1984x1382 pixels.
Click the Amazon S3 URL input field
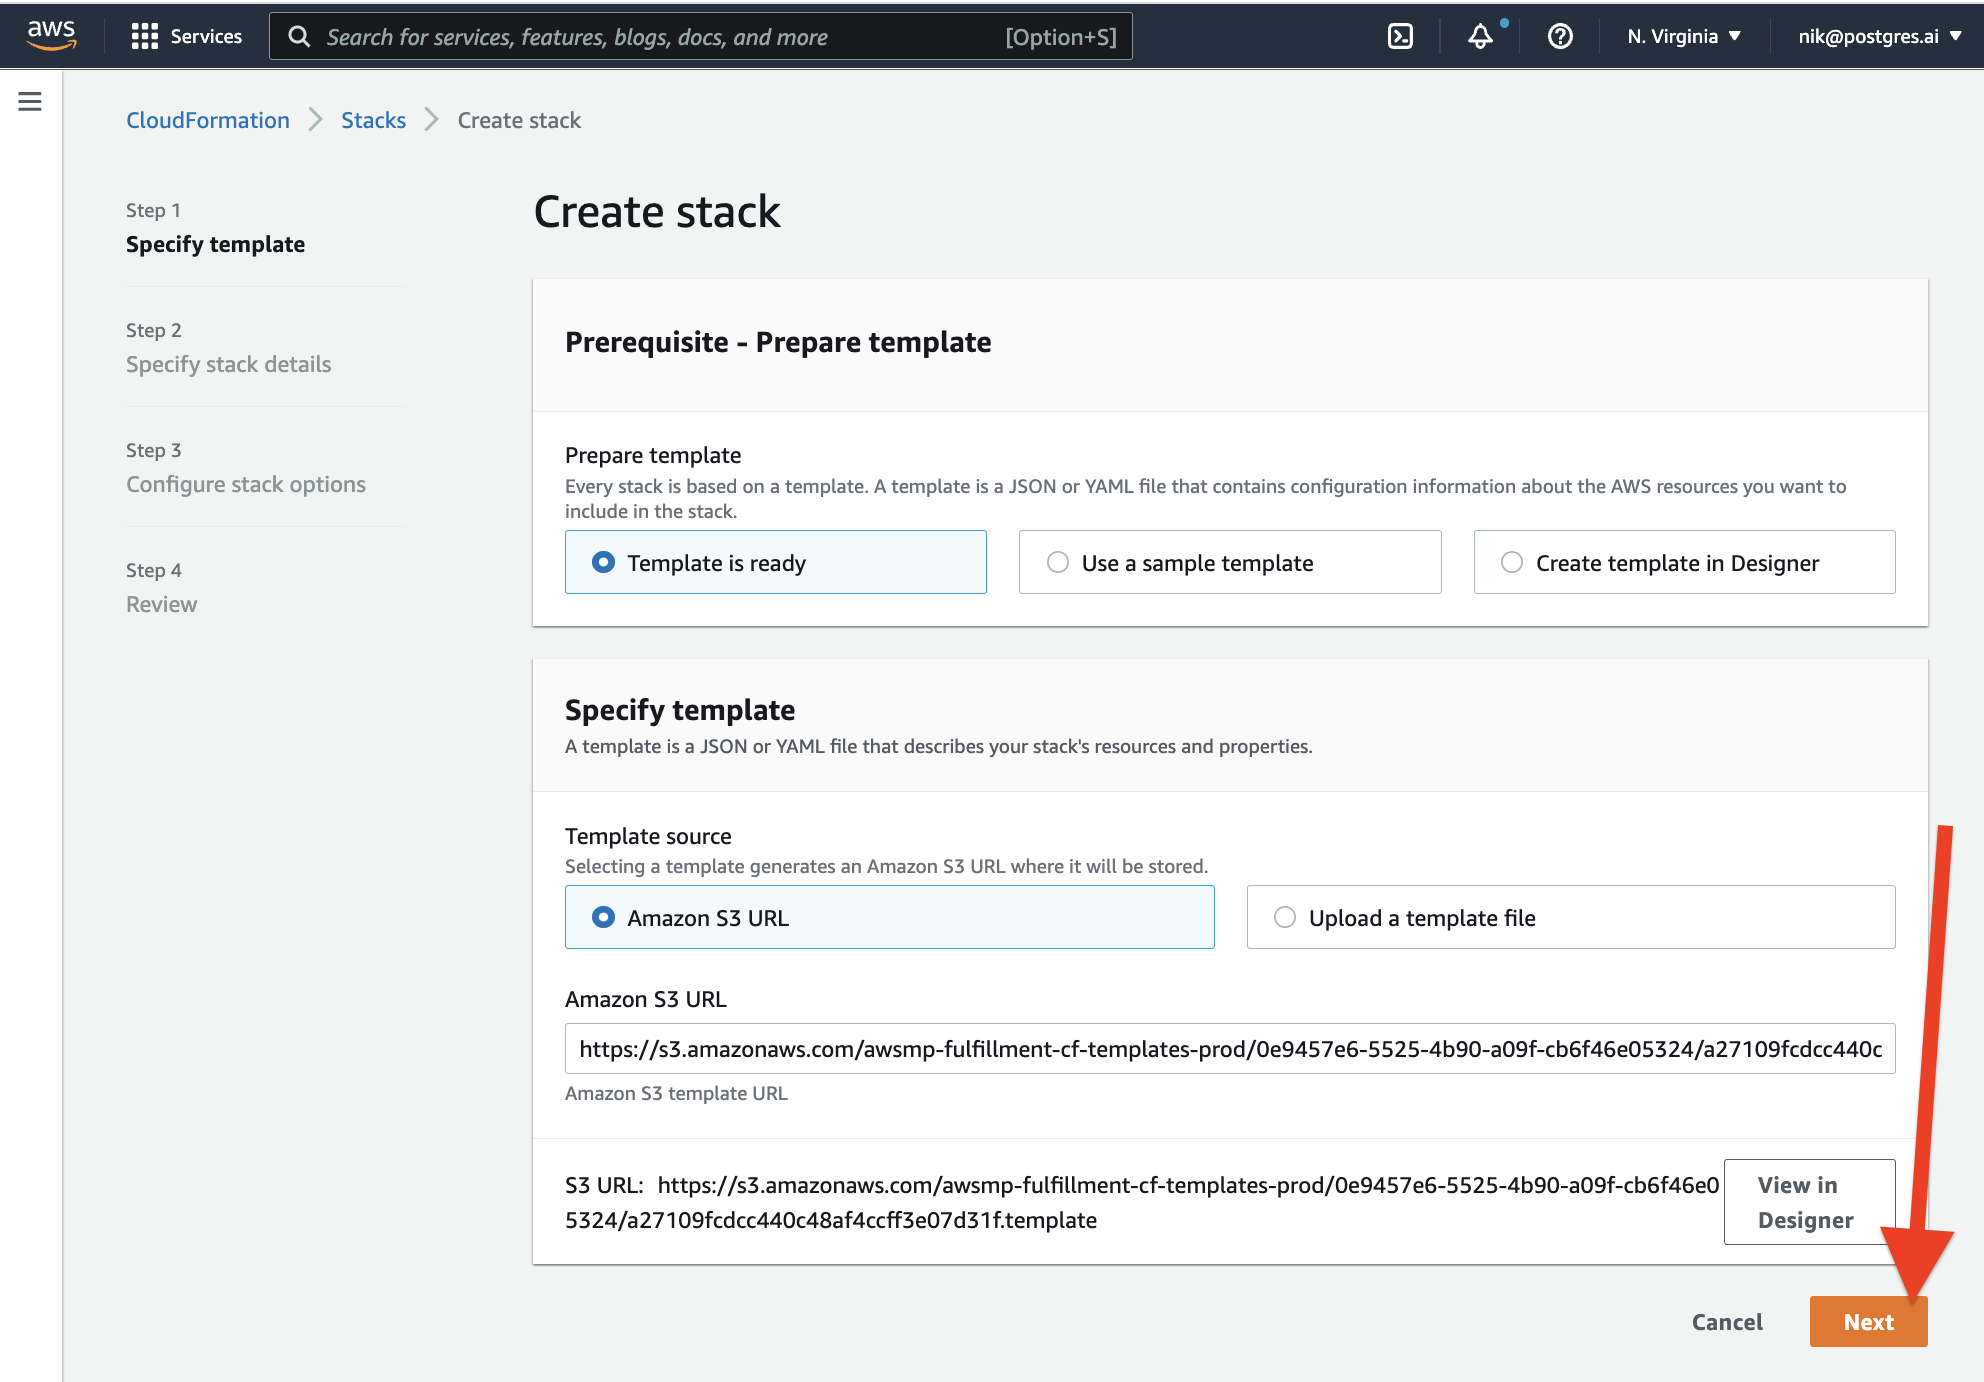click(x=1230, y=1048)
